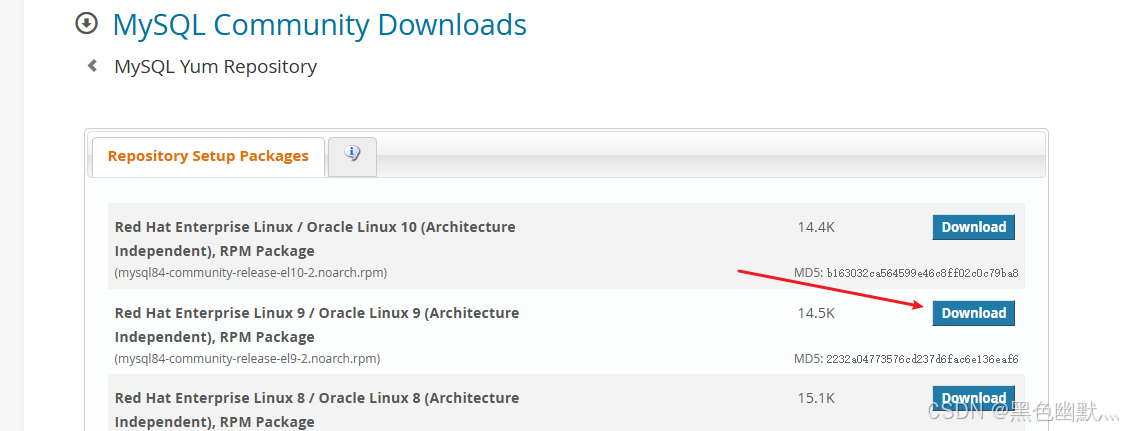1123x431 pixels.
Task: Click the mysql84-community-release-el9-2.noarch.rpm filename
Action: coord(247,359)
